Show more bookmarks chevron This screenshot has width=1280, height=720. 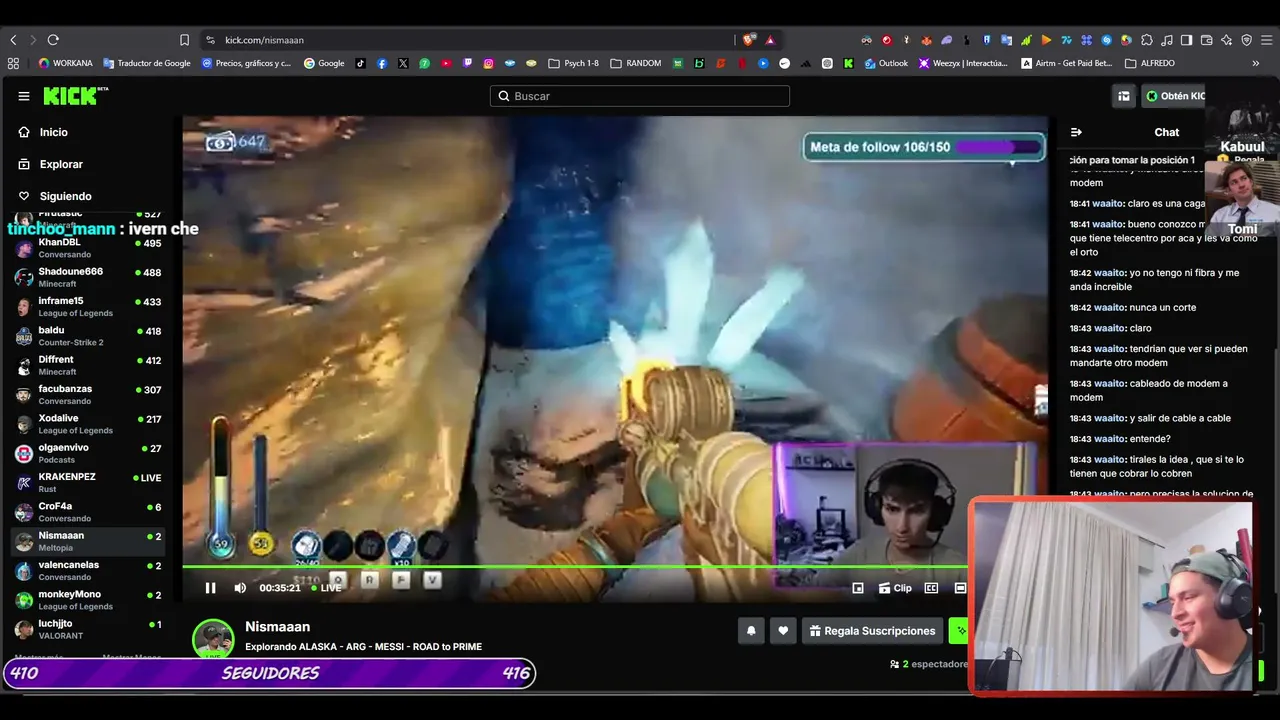click(x=1256, y=63)
